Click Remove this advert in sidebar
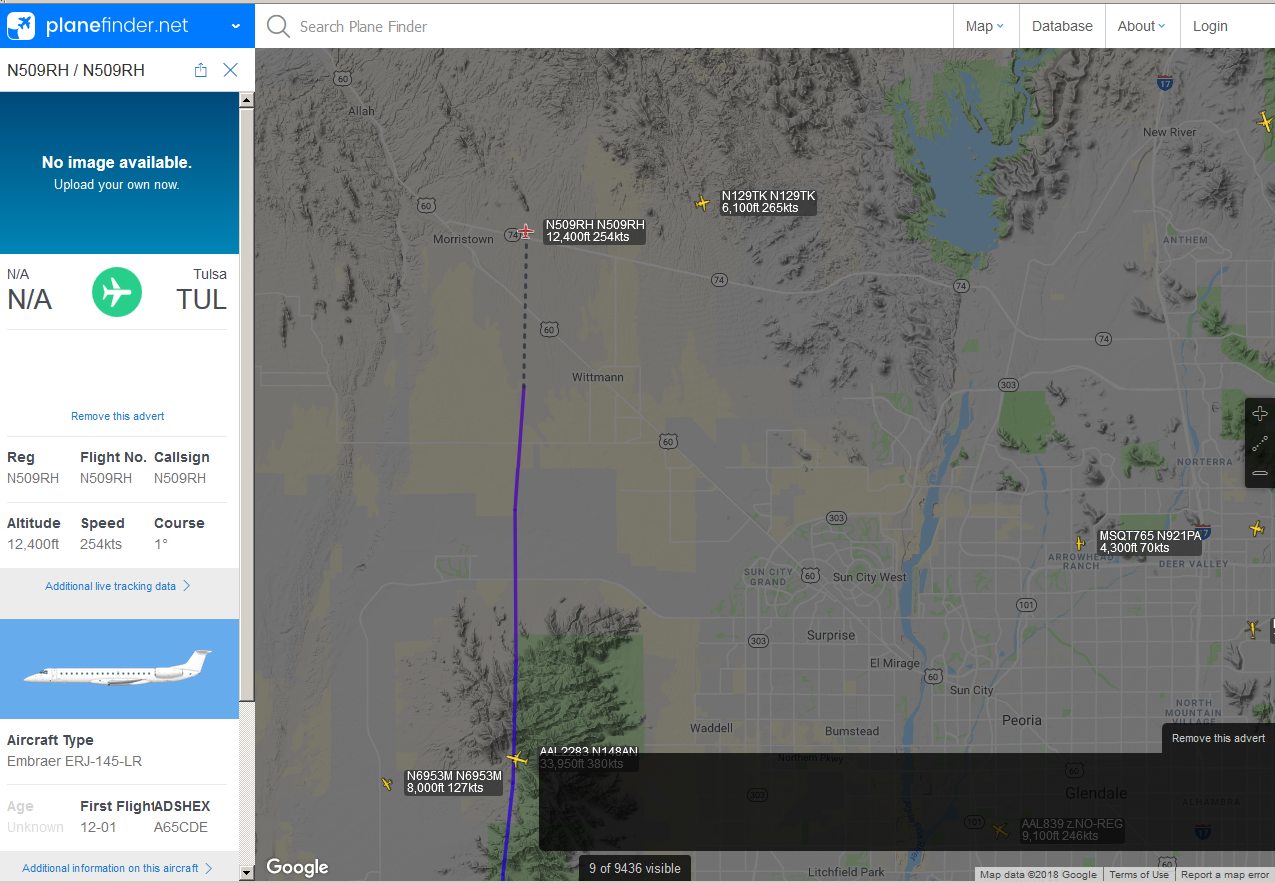Screen dimensions: 1275x883 tap(117, 416)
